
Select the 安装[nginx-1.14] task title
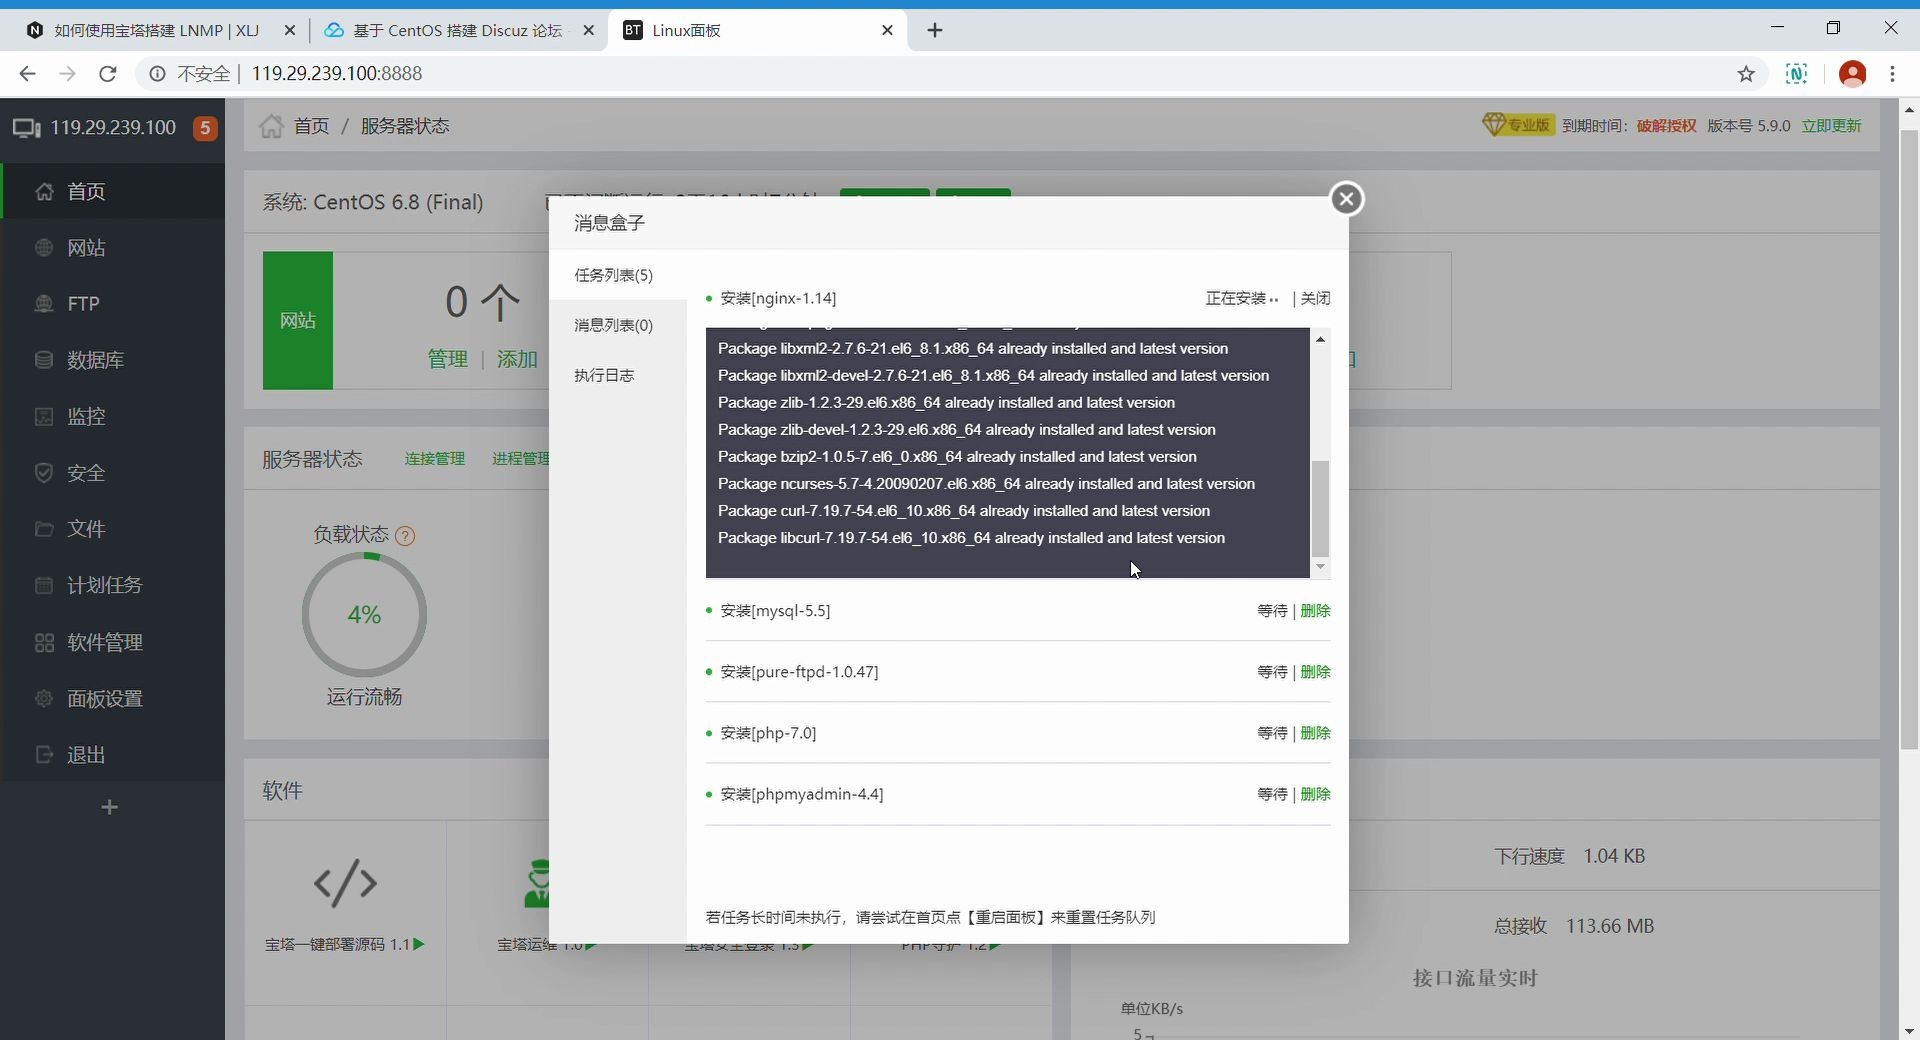point(778,298)
